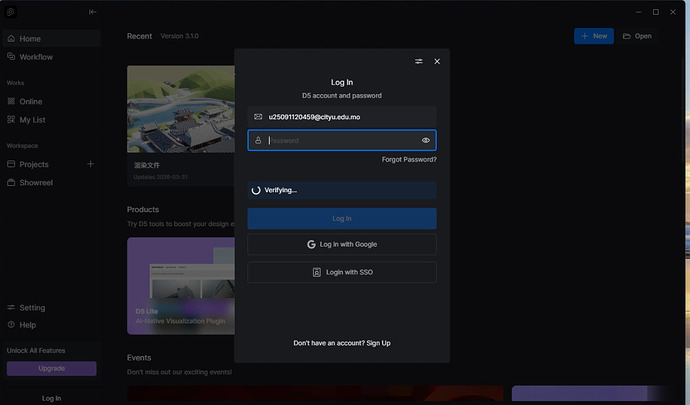Close the Log In dialog
The width and height of the screenshot is (690, 405).
(437, 61)
